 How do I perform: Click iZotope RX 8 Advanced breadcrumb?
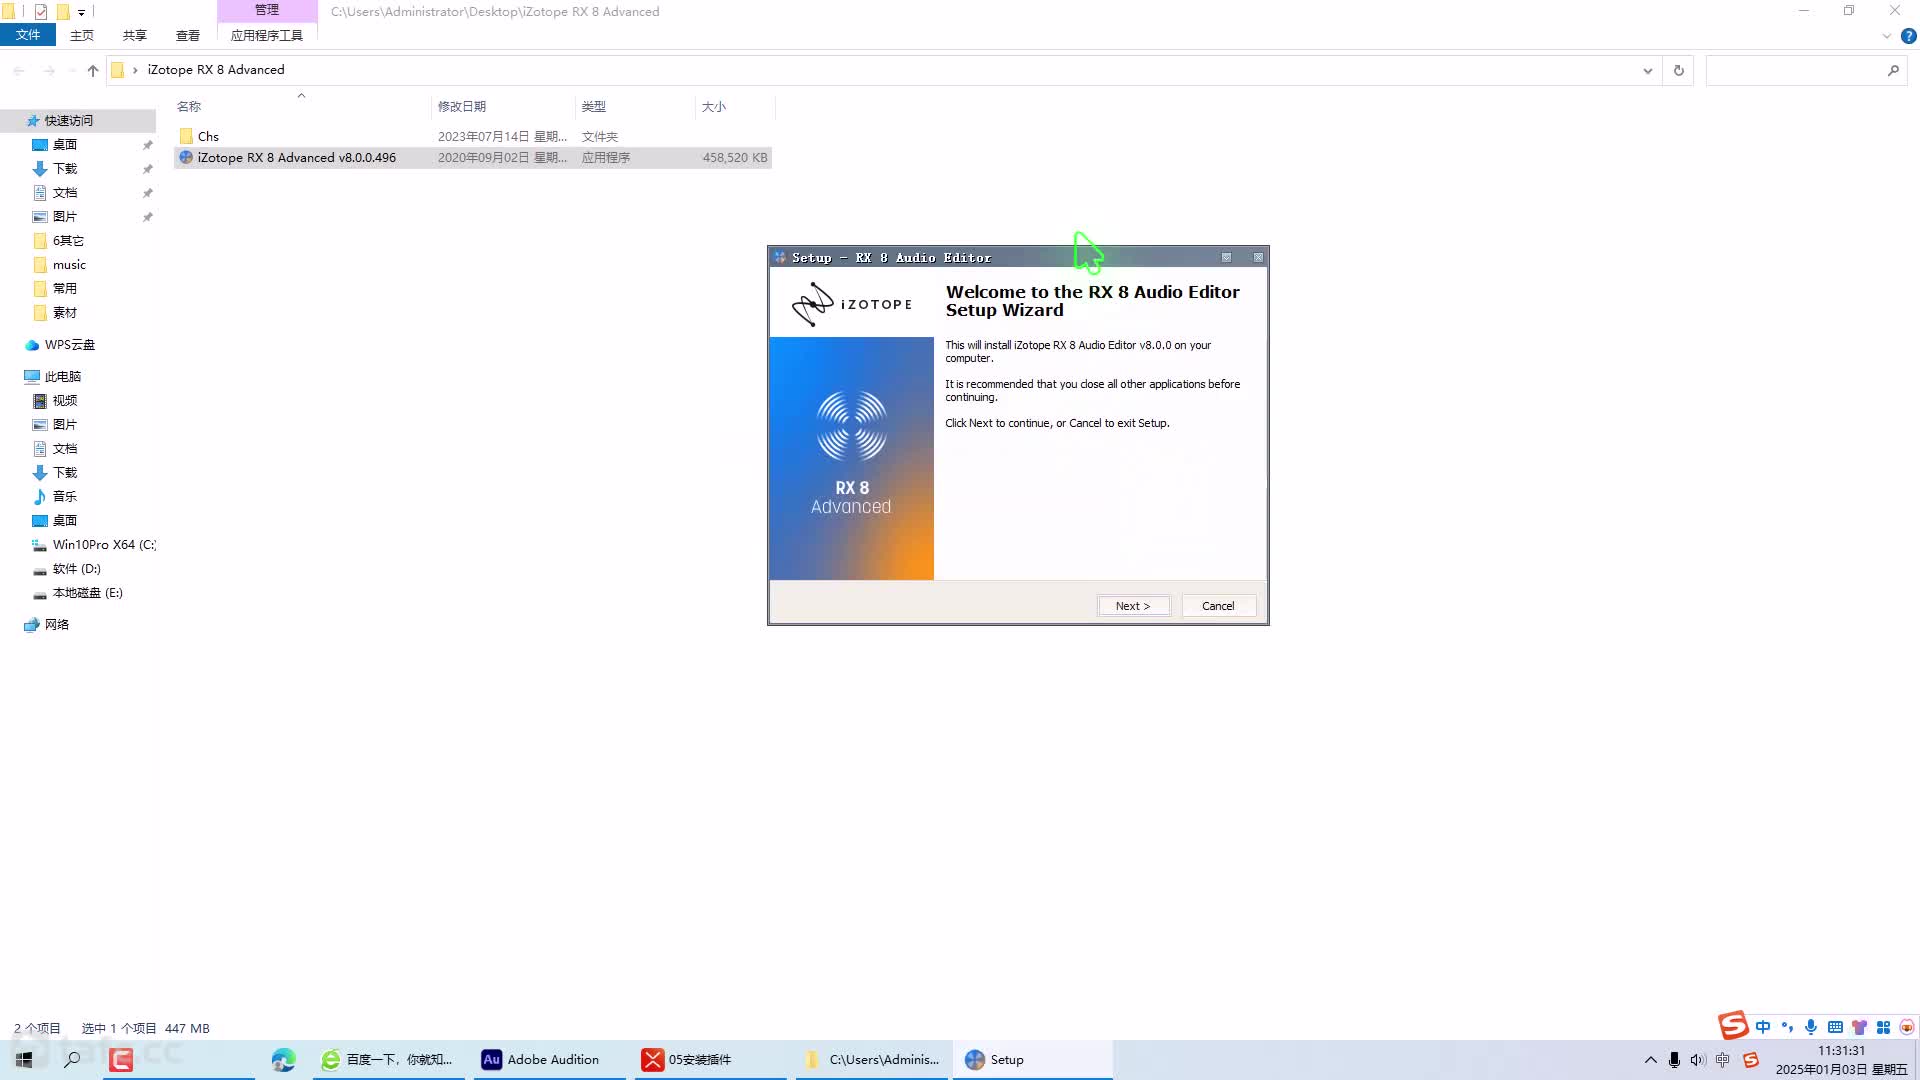pos(216,70)
